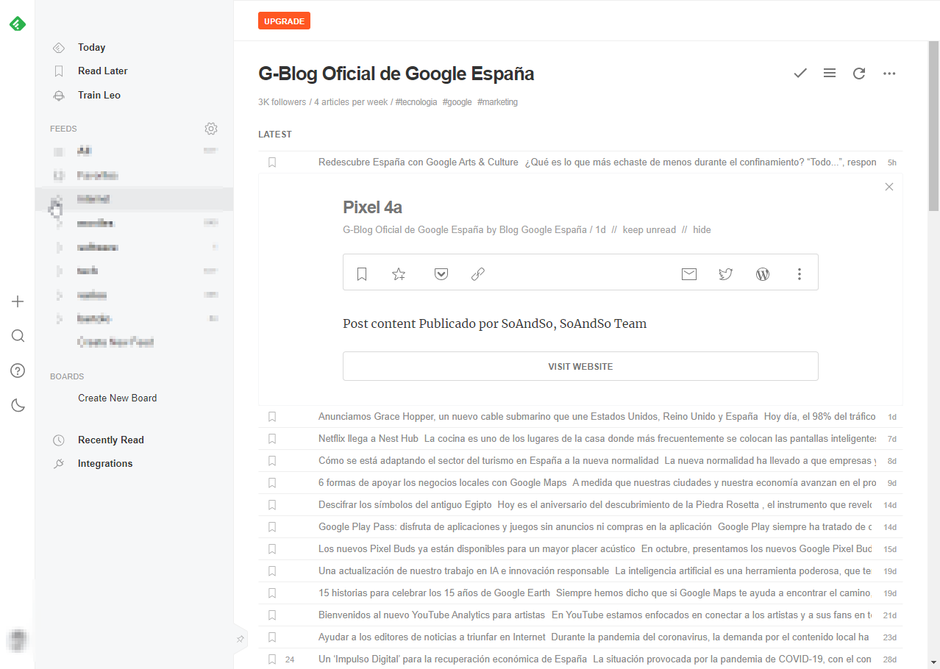Viewport: 940px width, 669px height.
Task: Open the help question mark icon
Action: point(18,370)
